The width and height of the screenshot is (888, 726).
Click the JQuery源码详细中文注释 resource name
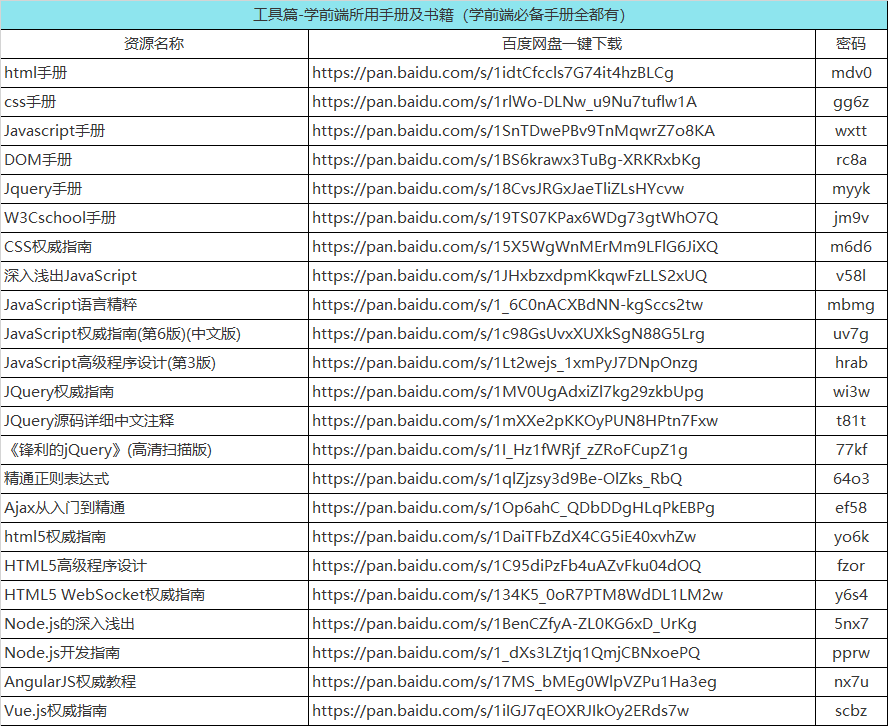(x=89, y=421)
